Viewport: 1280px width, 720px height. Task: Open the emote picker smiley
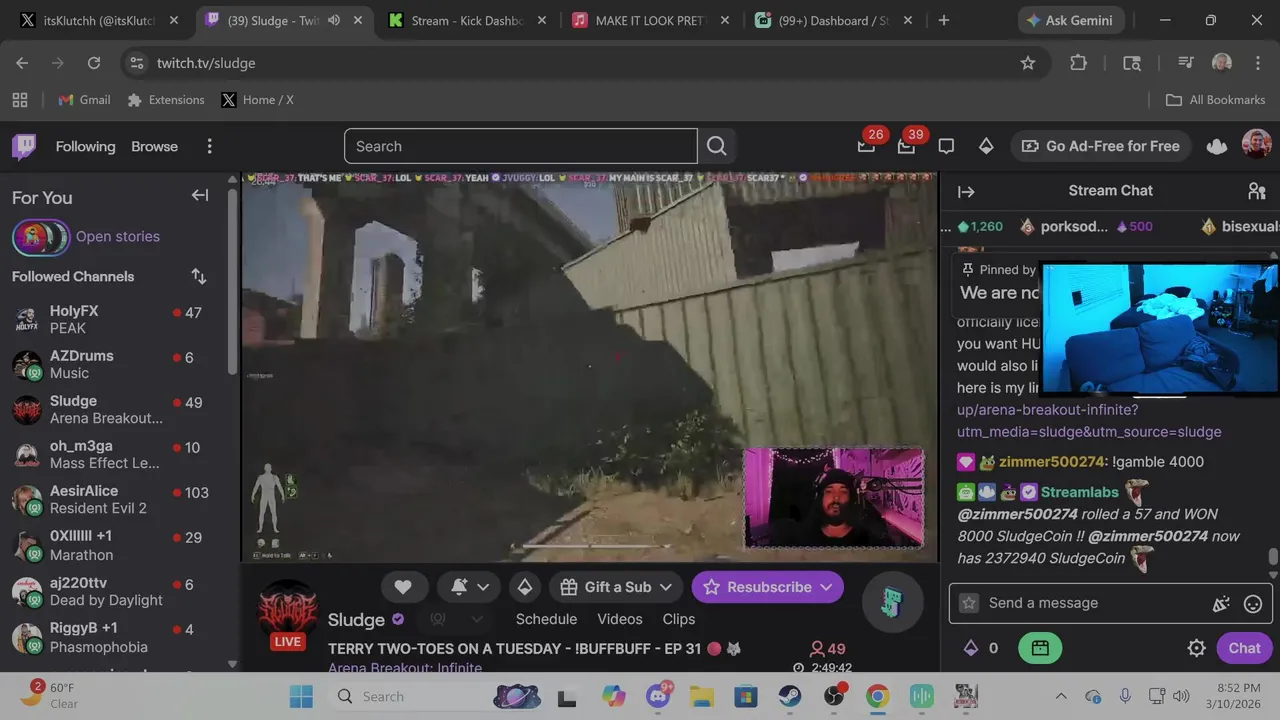tap(1252, 603)
